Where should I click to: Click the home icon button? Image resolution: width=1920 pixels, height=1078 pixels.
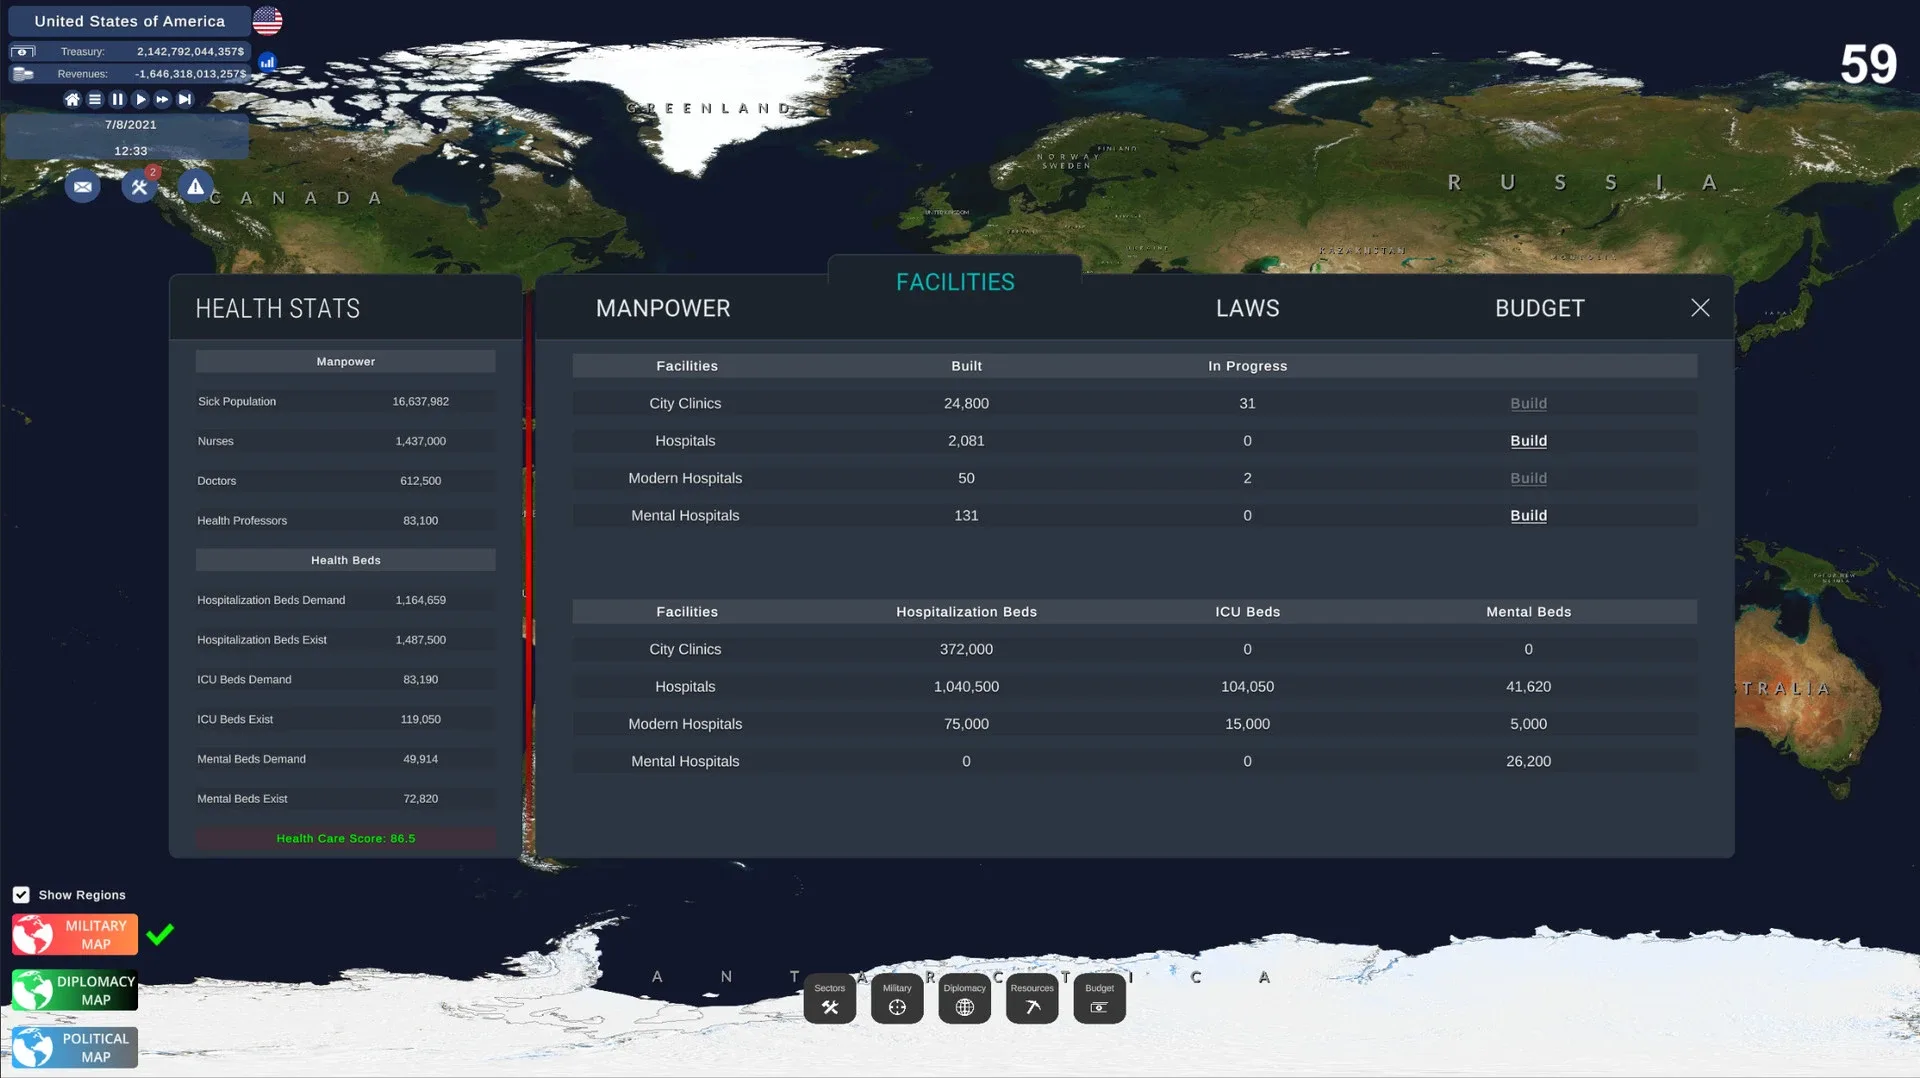(x=72, y=100)
